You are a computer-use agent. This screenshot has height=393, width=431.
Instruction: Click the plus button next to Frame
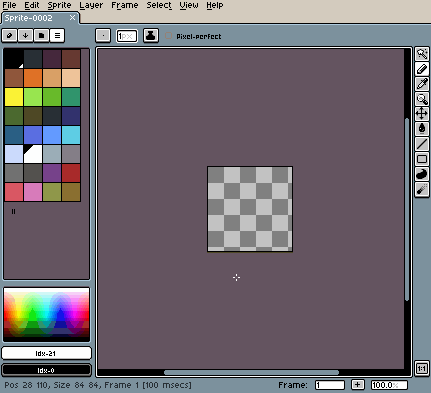tap(358, 385)
